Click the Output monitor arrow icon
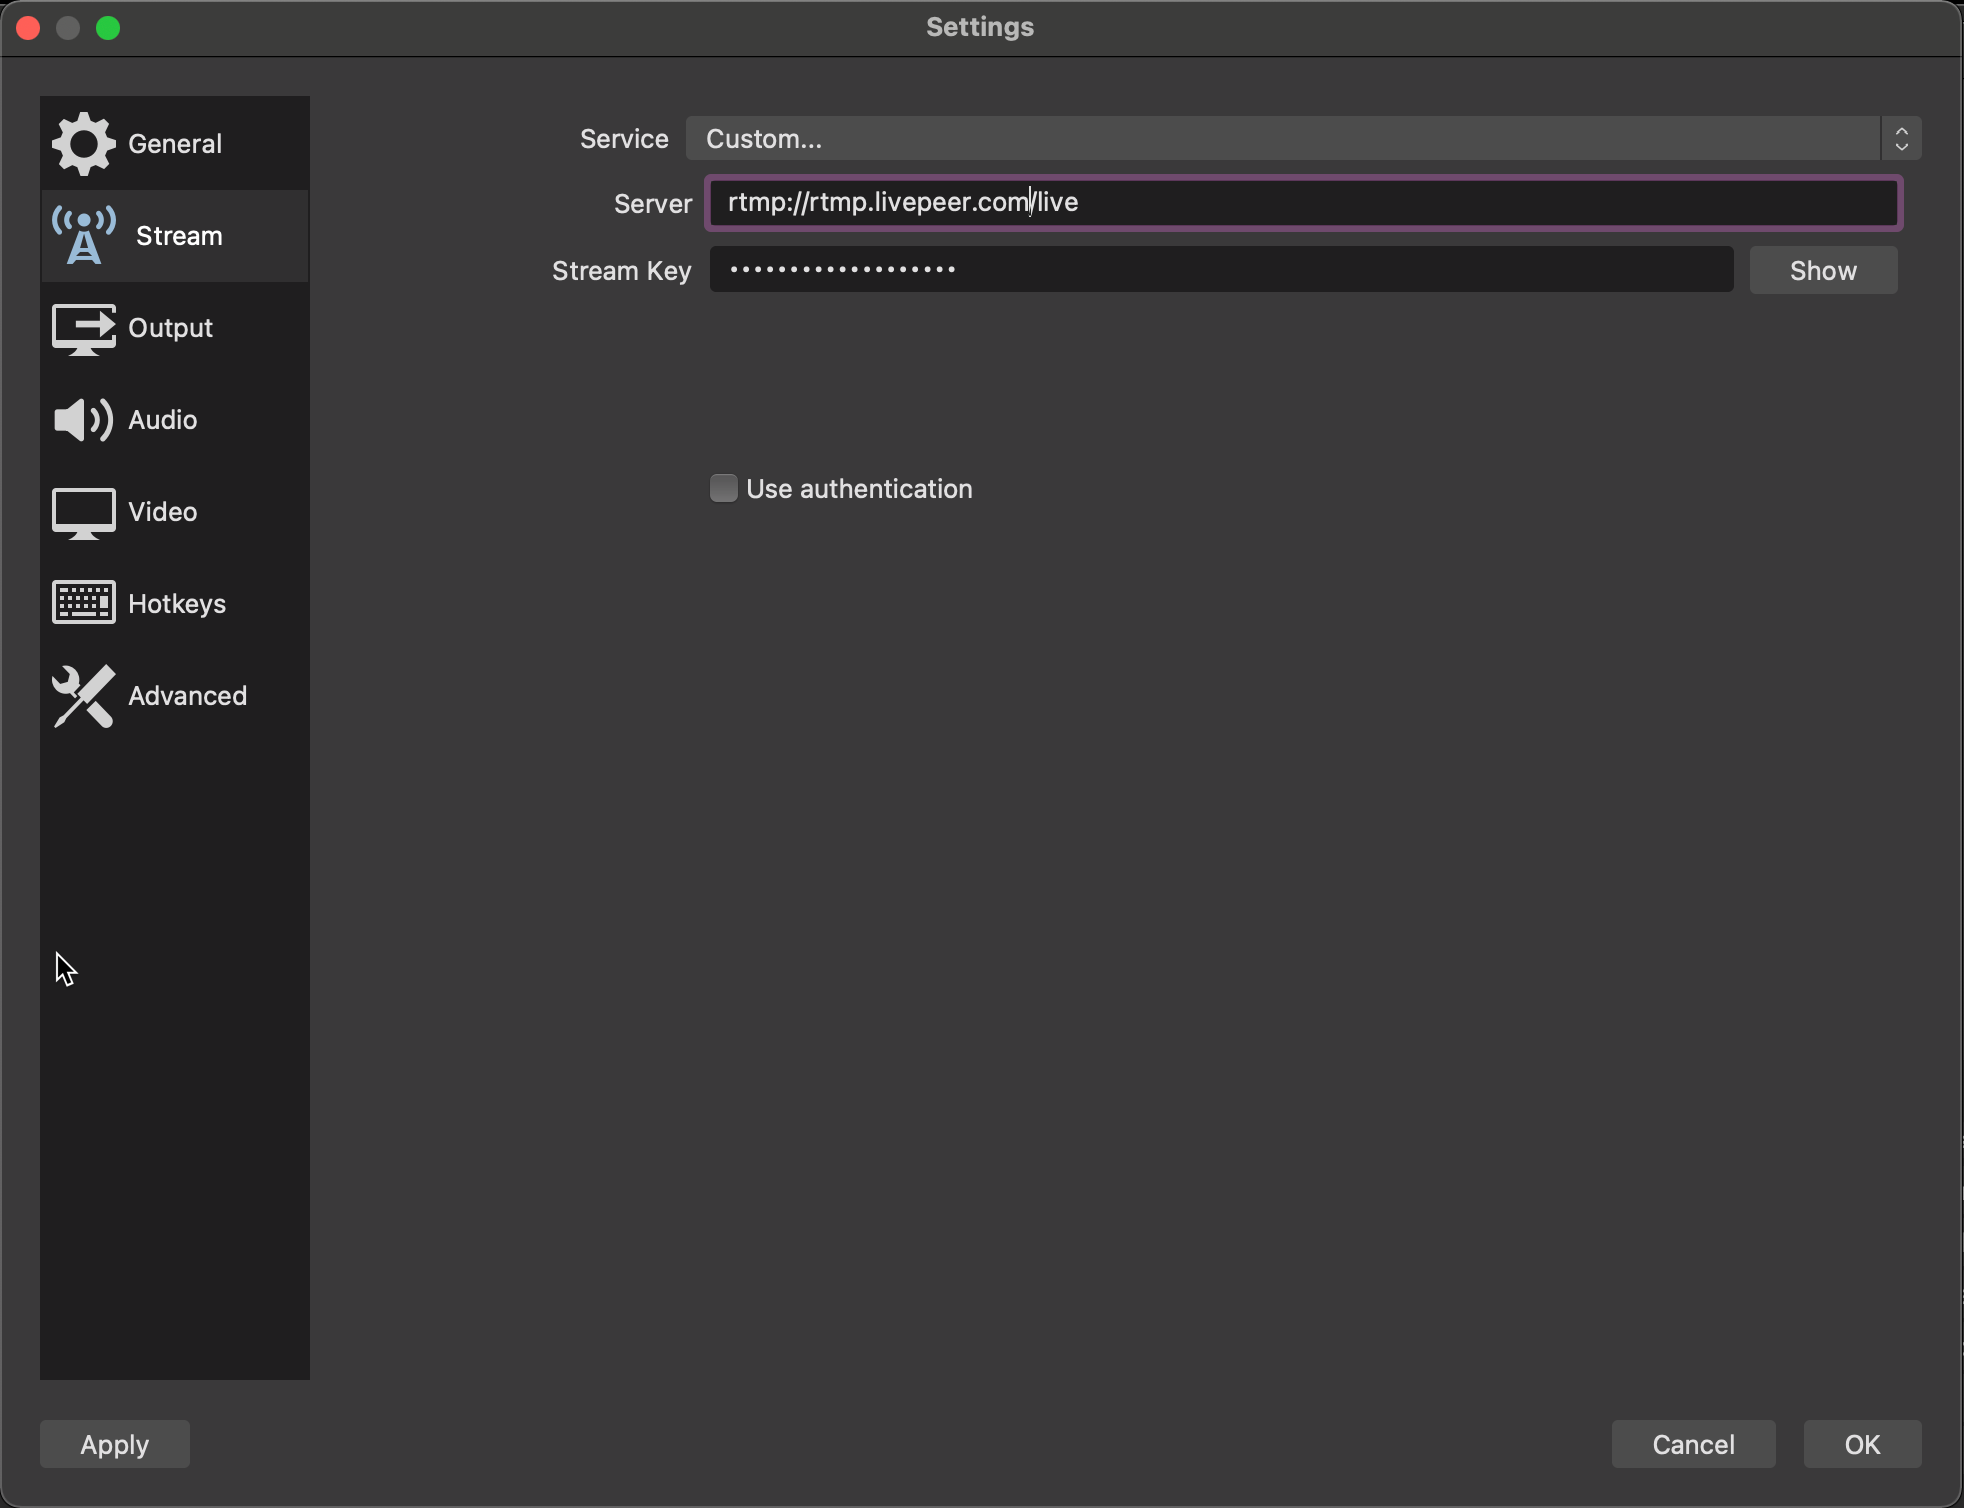The height and width of the screenshot is (1508, 1964). pos(83,329)
